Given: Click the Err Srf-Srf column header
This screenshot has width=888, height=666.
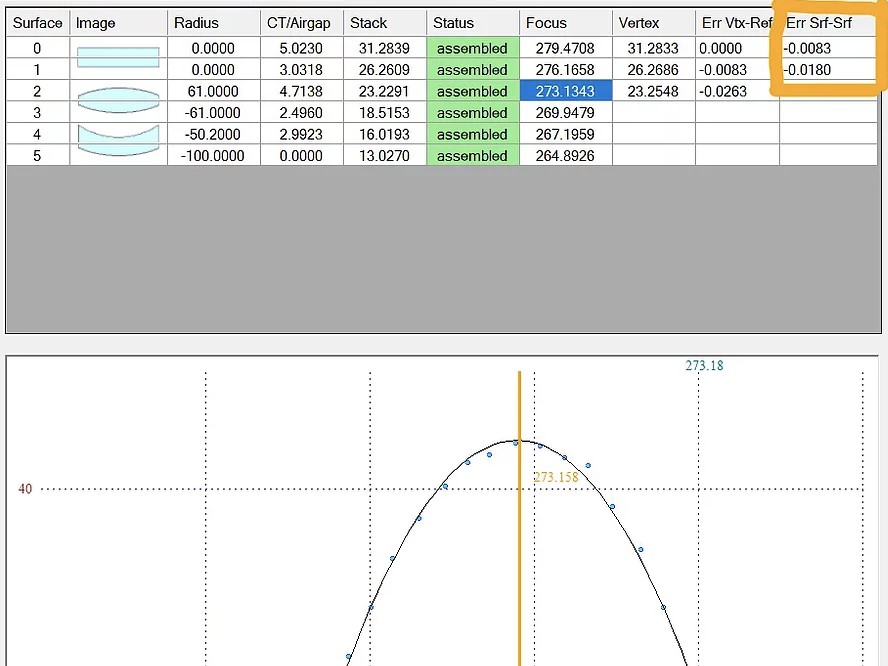Looking at the screenshot, I should (x=828, y=23).
